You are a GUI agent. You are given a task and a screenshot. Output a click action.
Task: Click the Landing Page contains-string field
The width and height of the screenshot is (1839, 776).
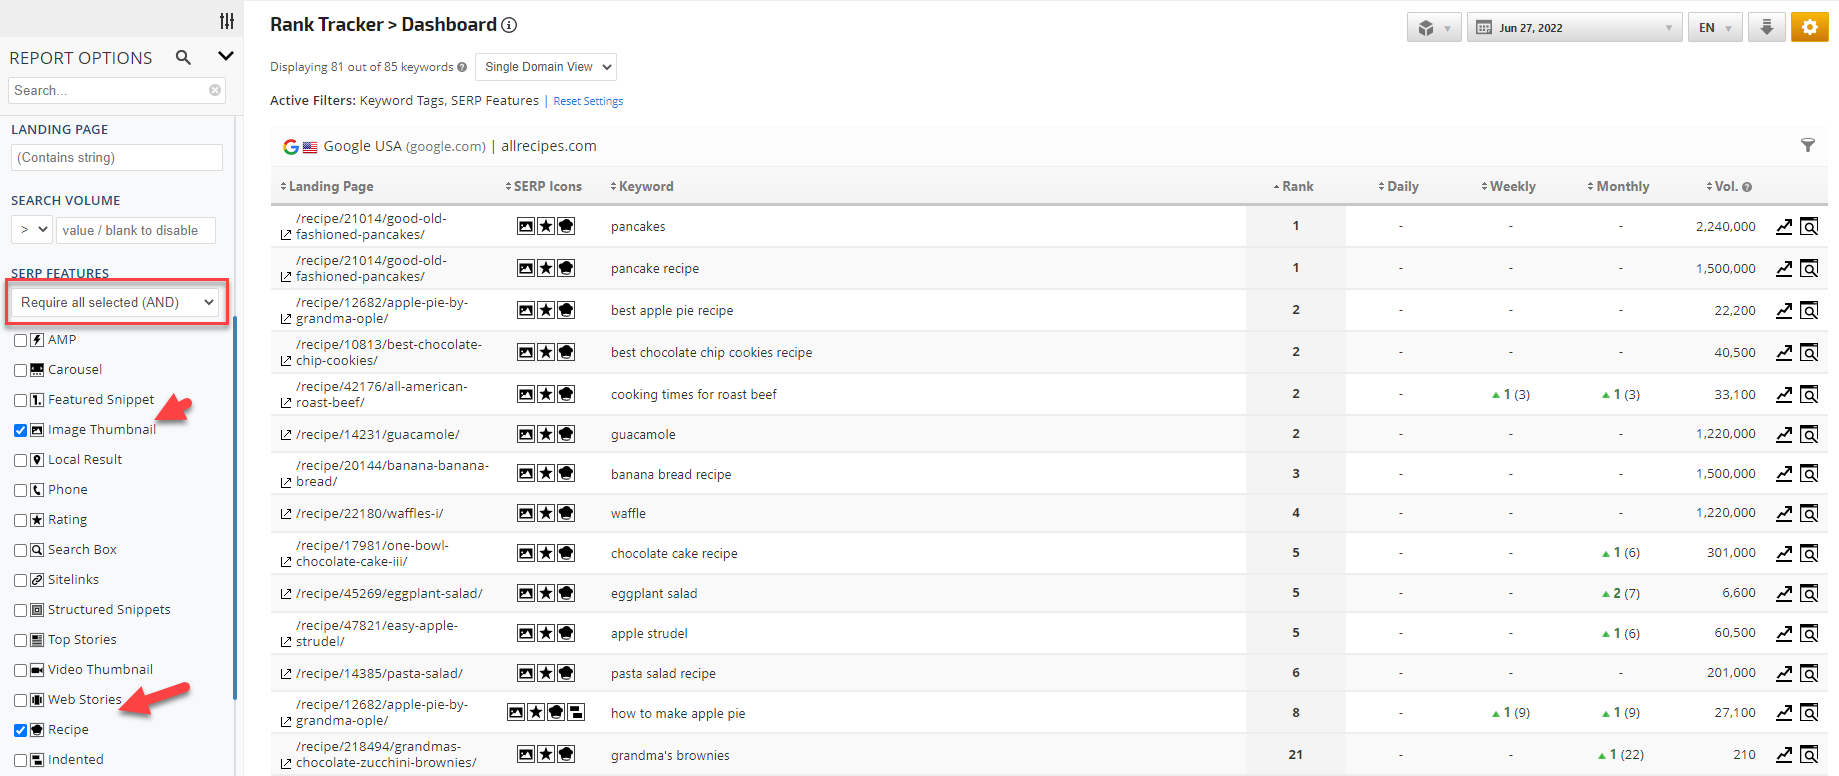pos(117,157)
